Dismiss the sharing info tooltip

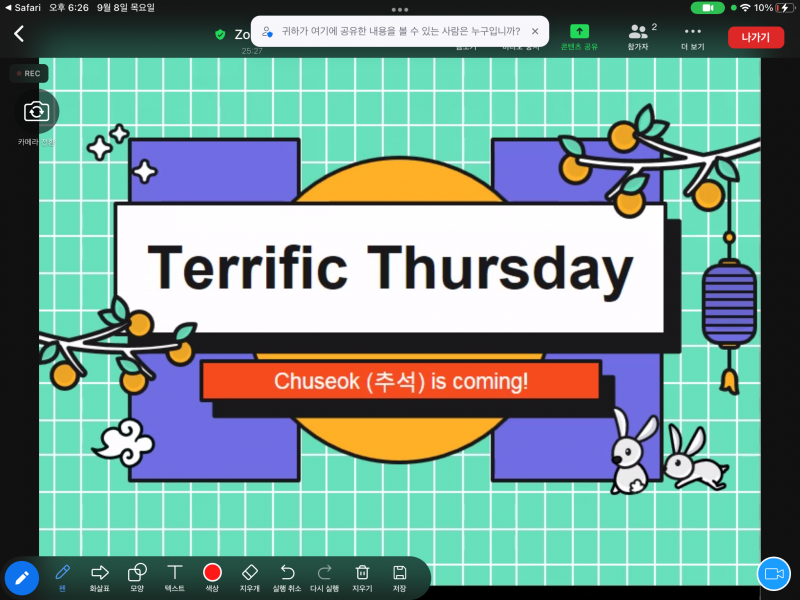[534, 31]
